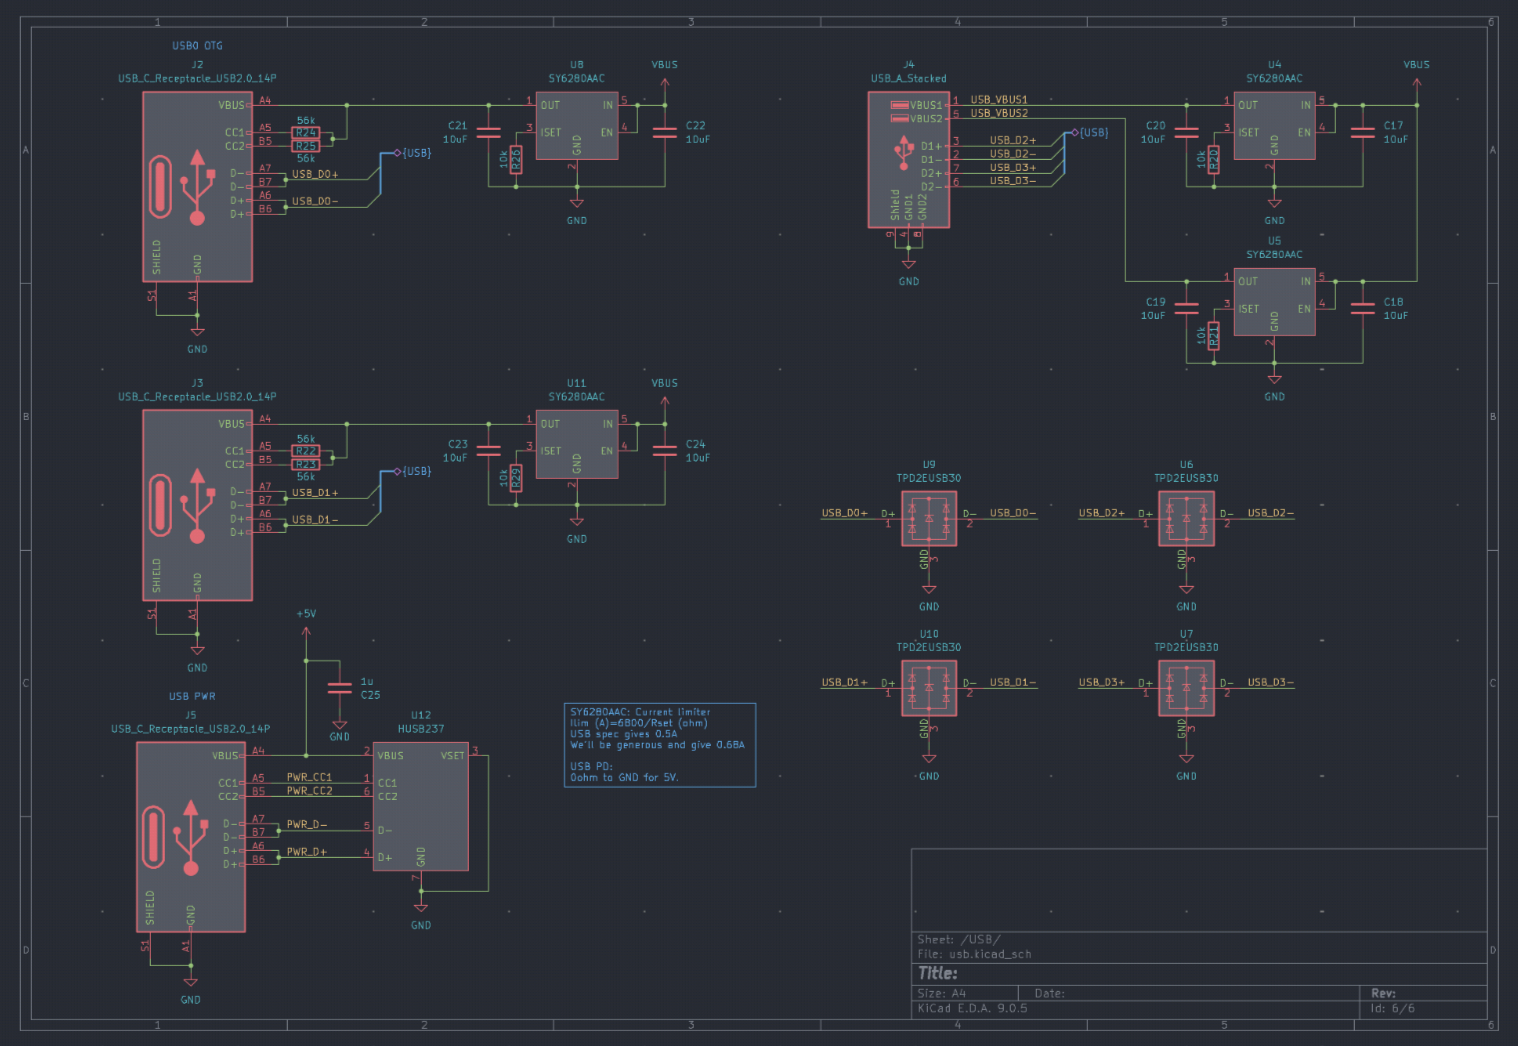
Task: Select the Title field in title block
Action: coord(938,973)
